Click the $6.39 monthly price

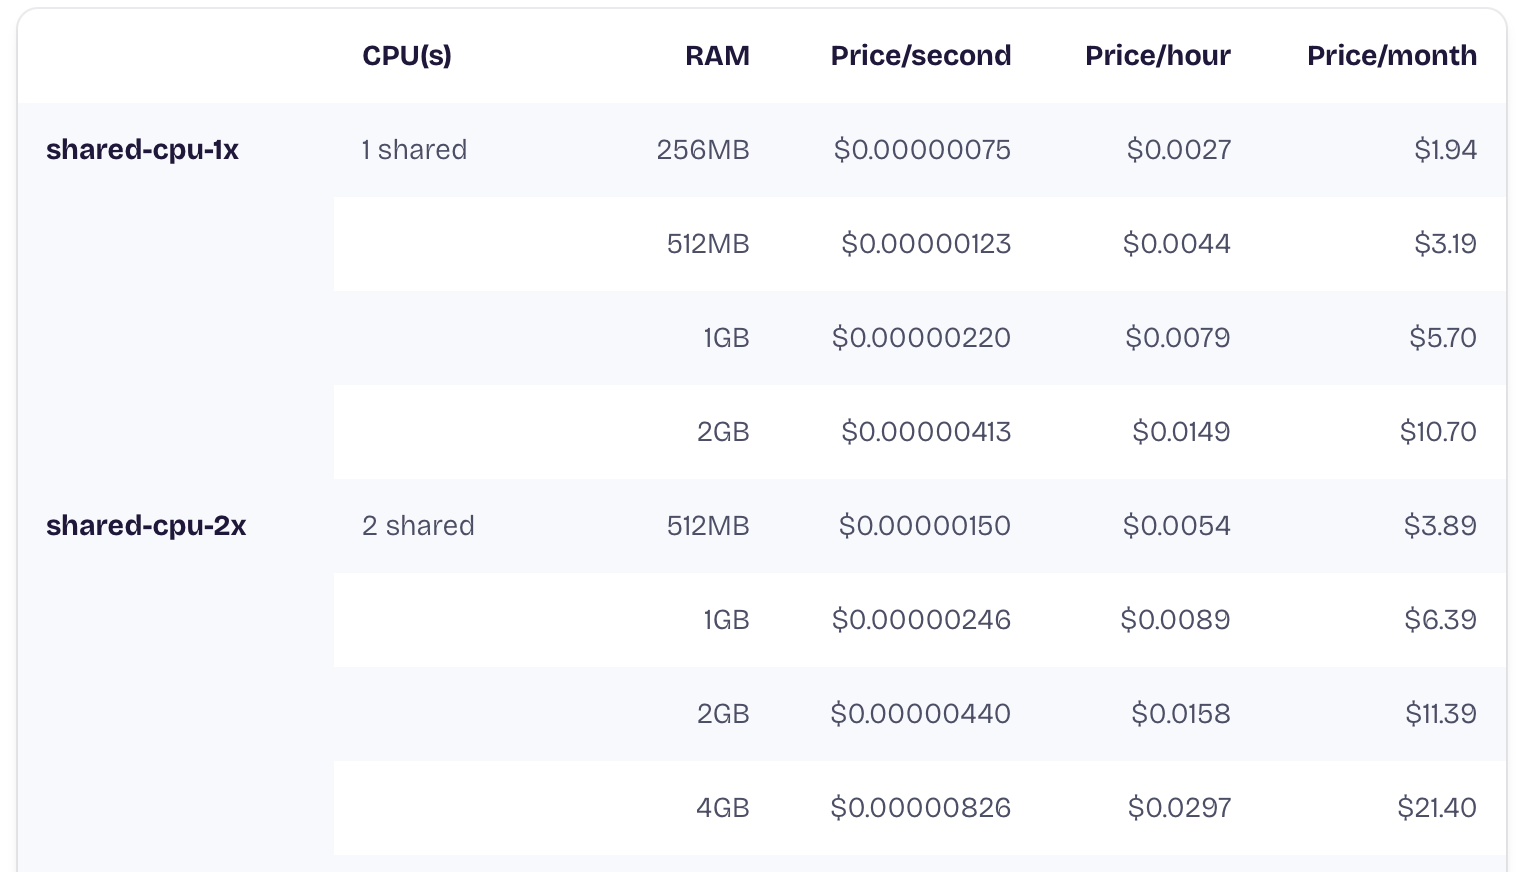coord(1440,620)
